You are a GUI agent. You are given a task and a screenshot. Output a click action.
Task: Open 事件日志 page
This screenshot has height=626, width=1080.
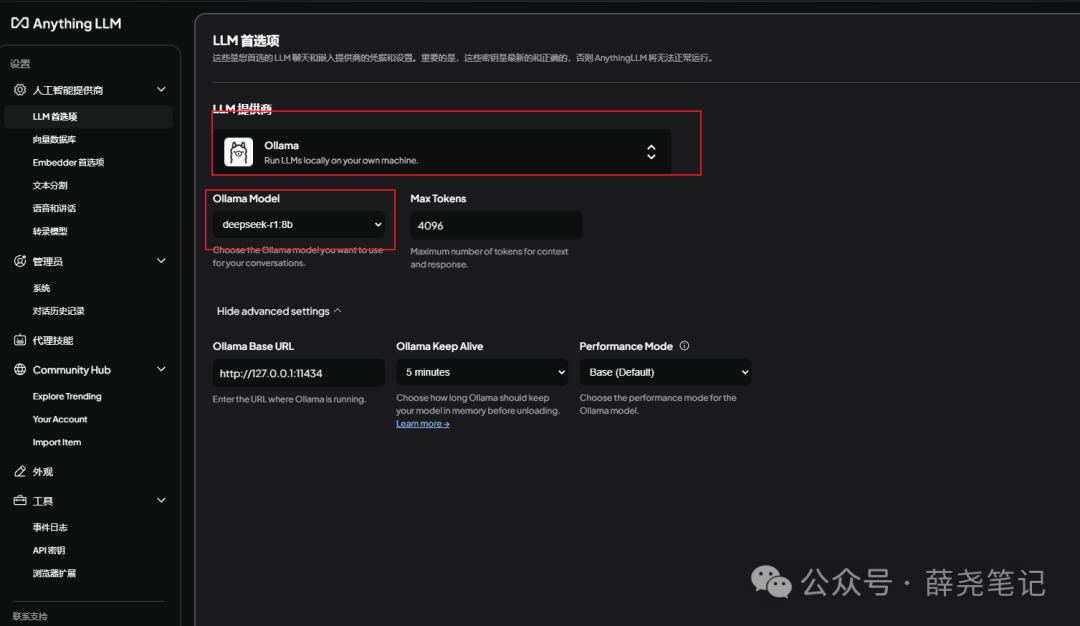50,527
